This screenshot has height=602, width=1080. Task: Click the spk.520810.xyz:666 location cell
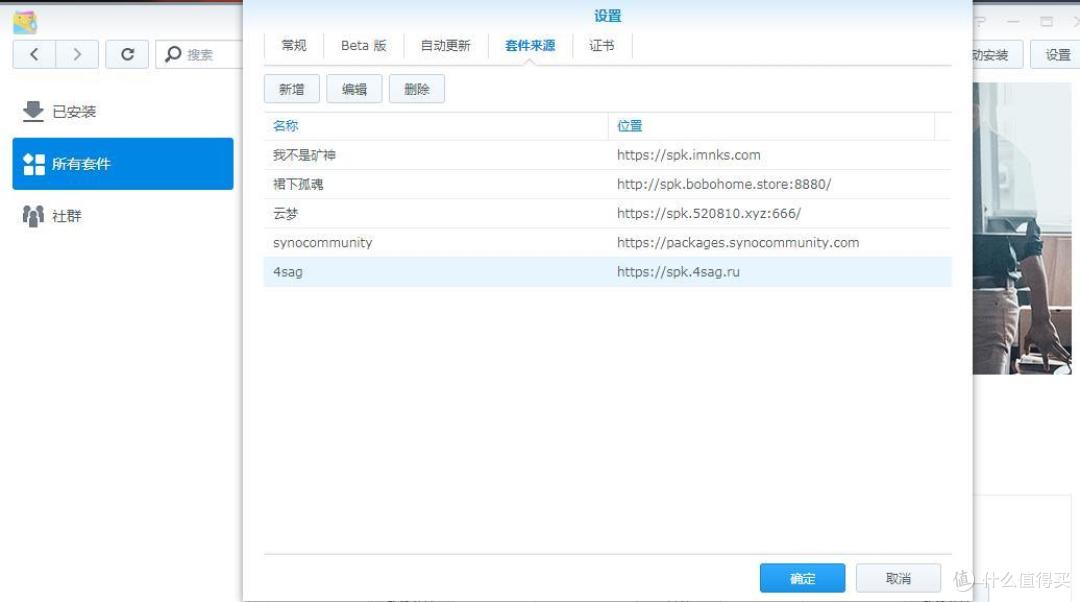[709, 214]
